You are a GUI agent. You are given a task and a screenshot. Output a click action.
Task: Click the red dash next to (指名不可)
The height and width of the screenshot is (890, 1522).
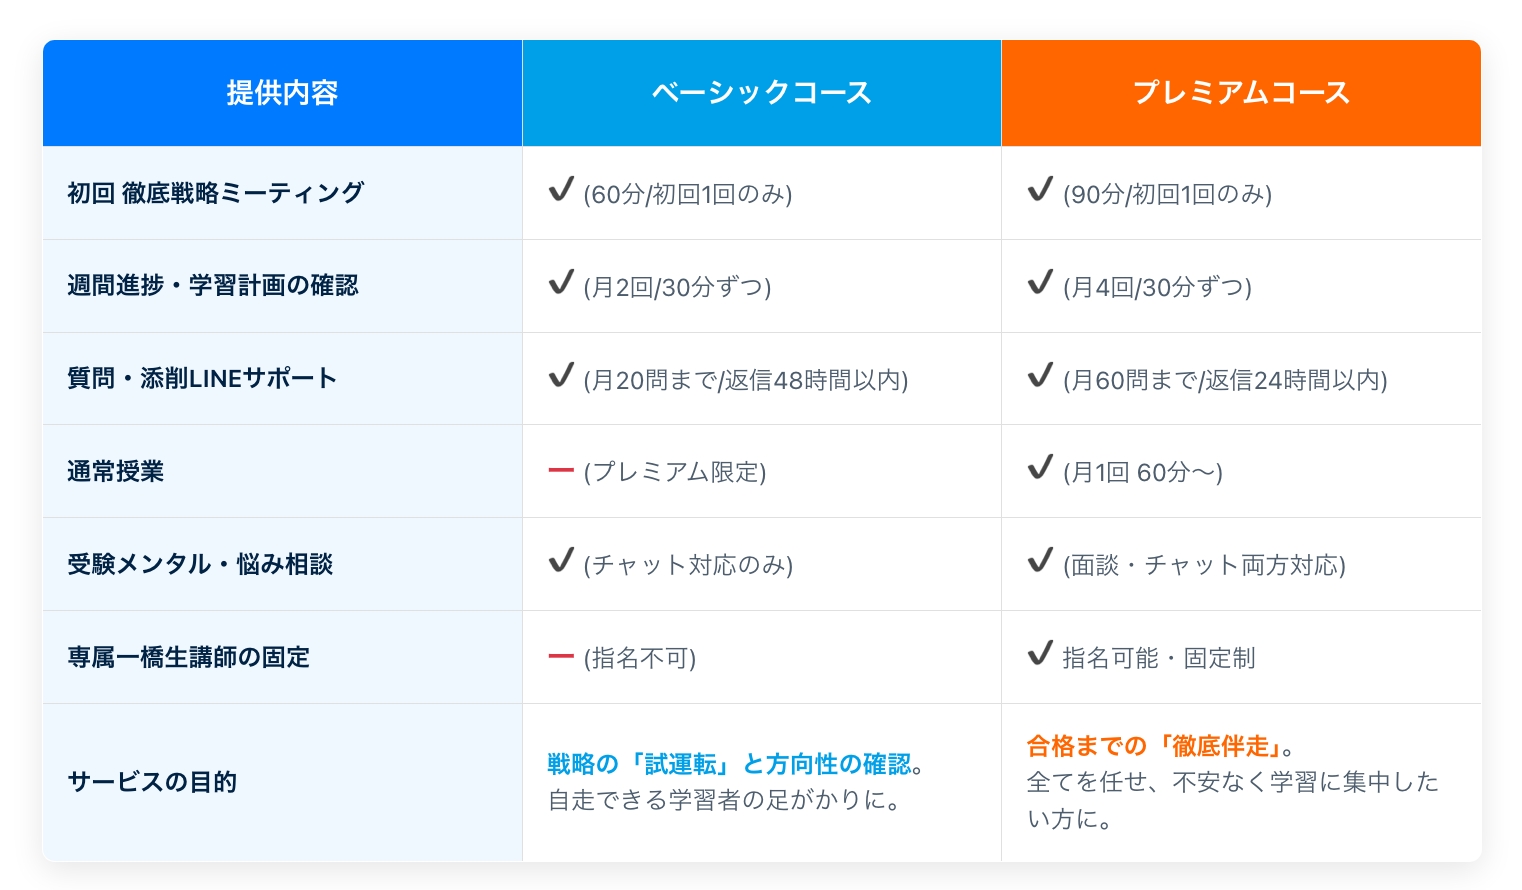561,655
